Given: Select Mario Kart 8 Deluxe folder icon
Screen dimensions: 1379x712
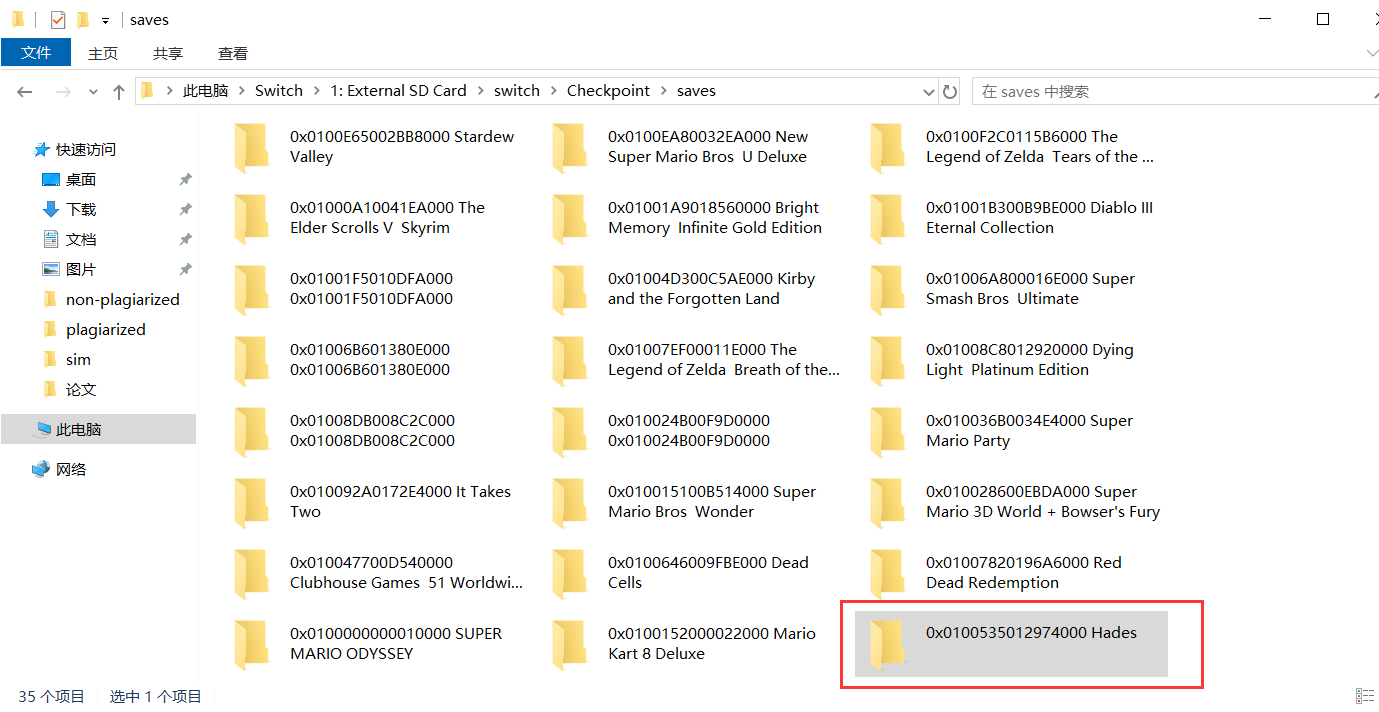Looking at the screenshot, I should (569, 645).
